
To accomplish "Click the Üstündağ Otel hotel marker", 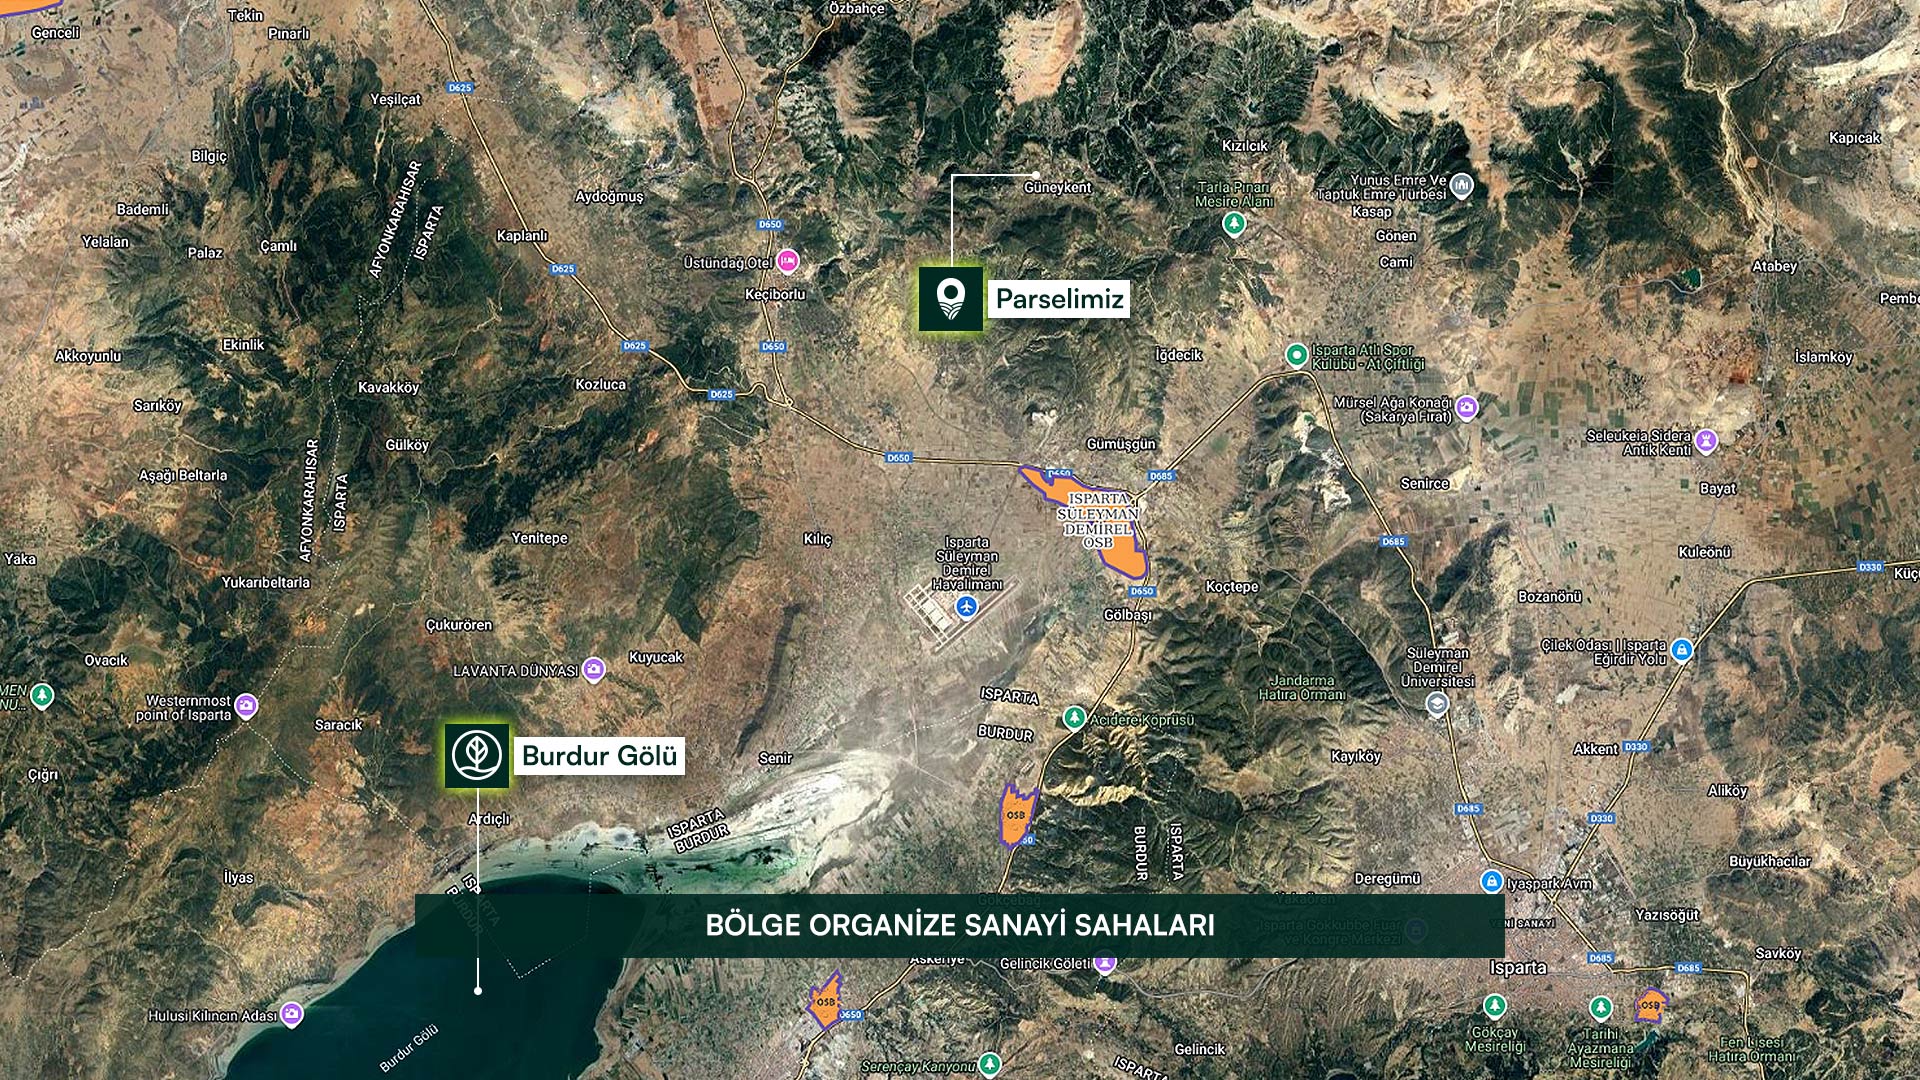I will click(788, 261).
